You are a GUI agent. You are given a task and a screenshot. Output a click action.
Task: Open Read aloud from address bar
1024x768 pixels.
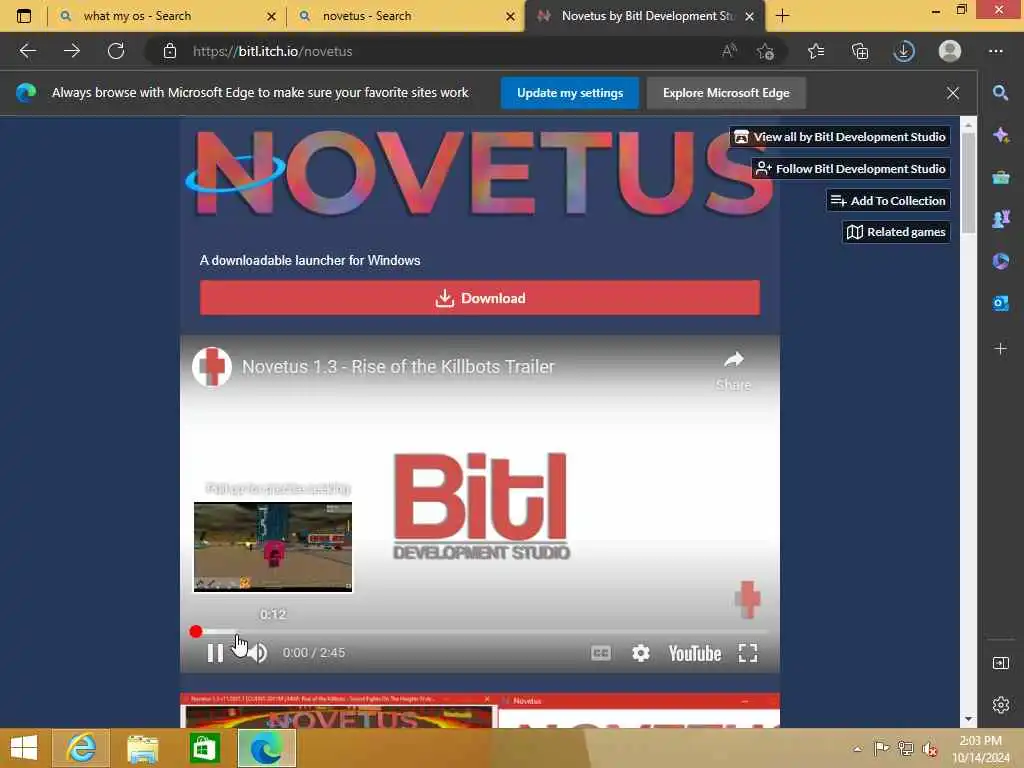pos(729,51)
